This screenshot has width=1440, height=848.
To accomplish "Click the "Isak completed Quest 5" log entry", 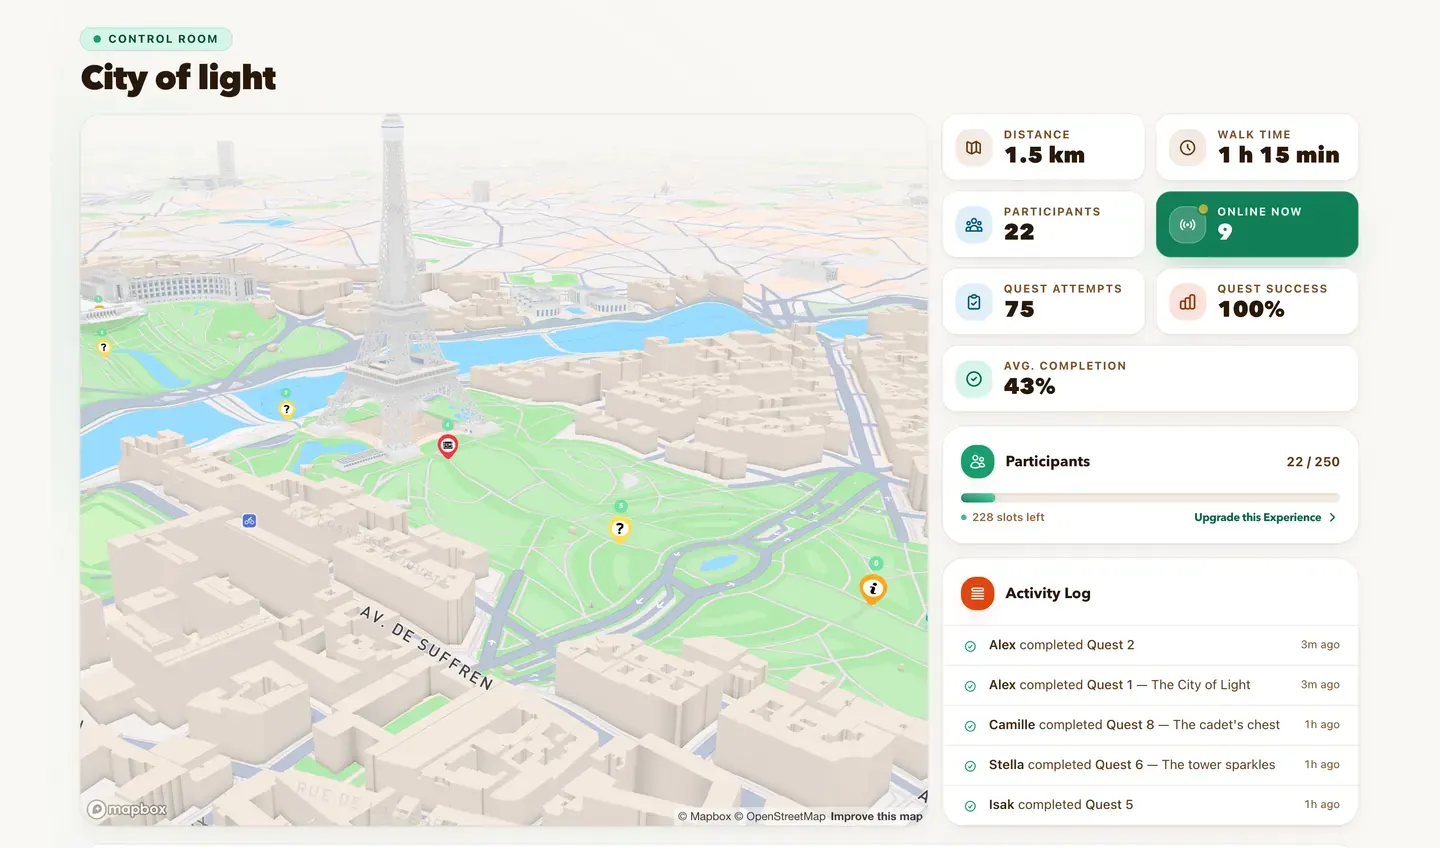I will click(x=1150, y=805).
